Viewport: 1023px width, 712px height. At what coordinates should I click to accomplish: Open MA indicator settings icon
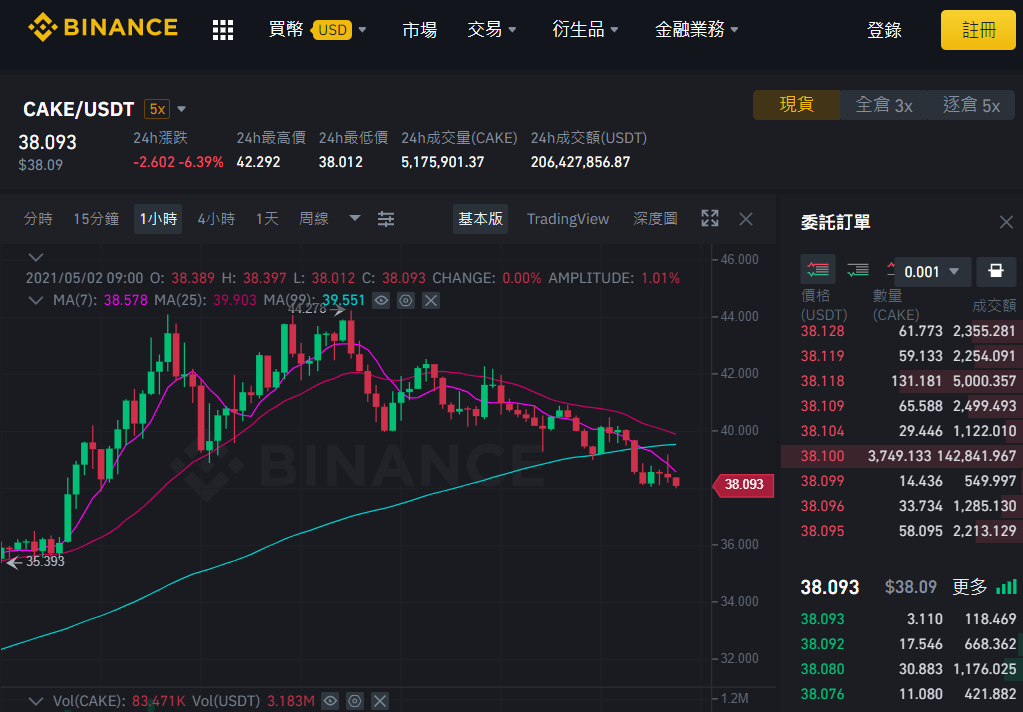406,301
